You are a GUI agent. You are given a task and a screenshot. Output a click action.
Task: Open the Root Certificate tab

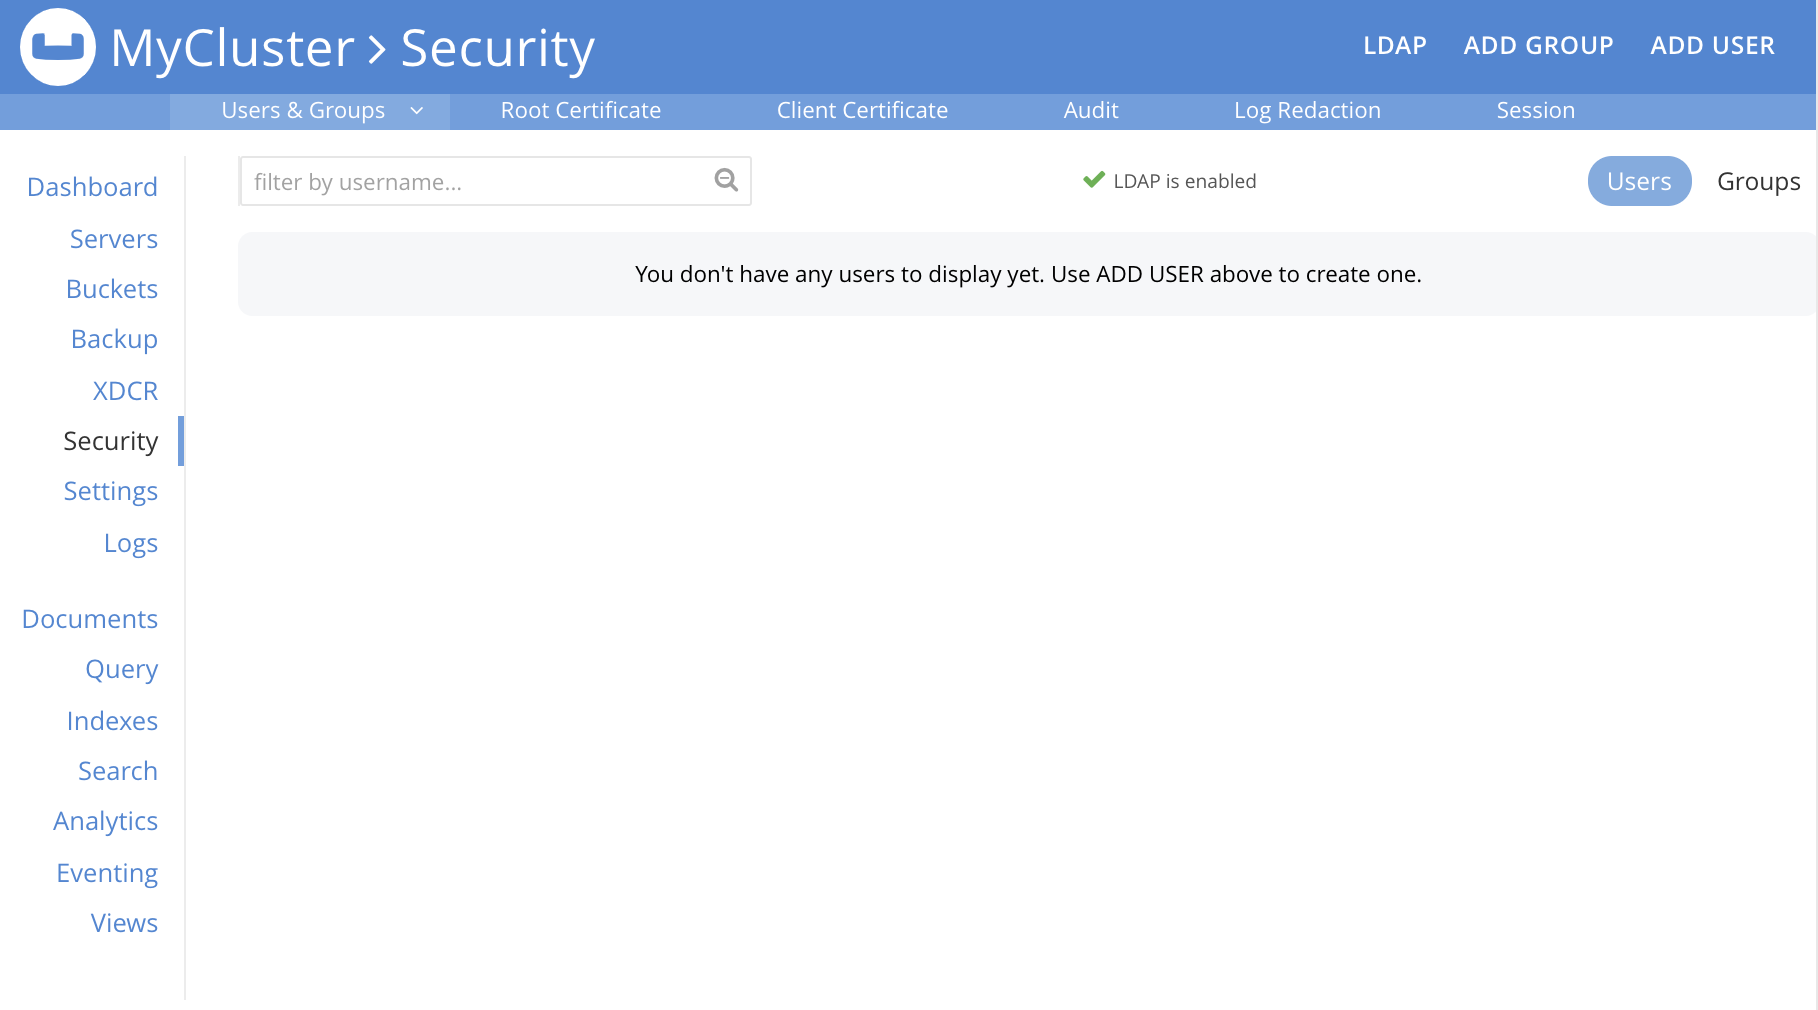pyautogui.click(x=580, y=111)
